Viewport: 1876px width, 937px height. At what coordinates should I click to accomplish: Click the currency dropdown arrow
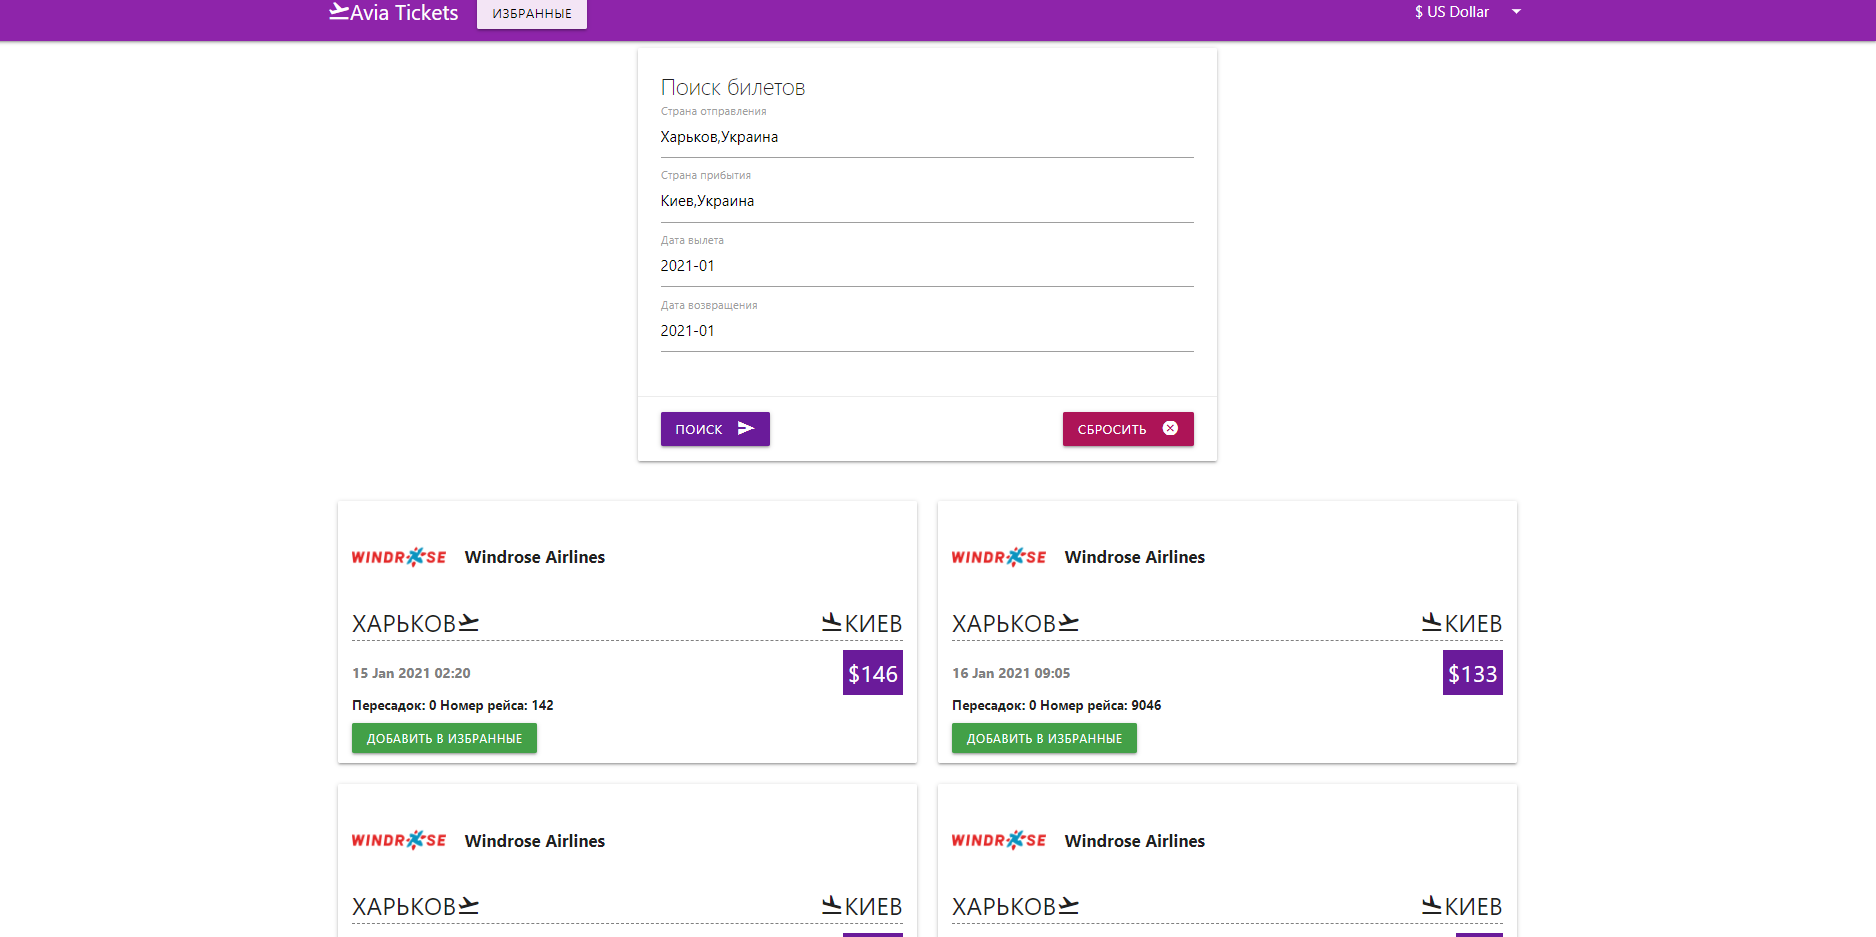pos(1516,12)
